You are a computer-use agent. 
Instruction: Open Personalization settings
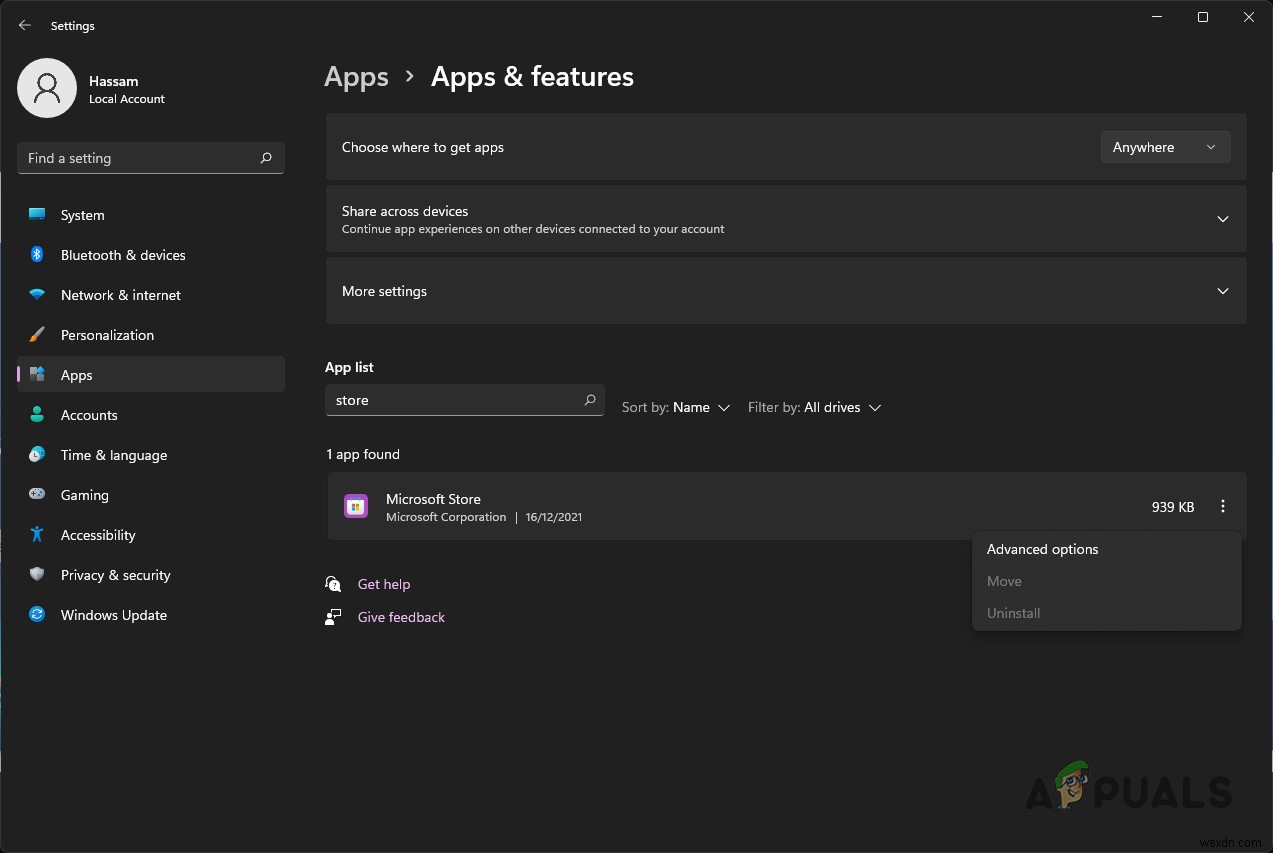click(107, 334)
